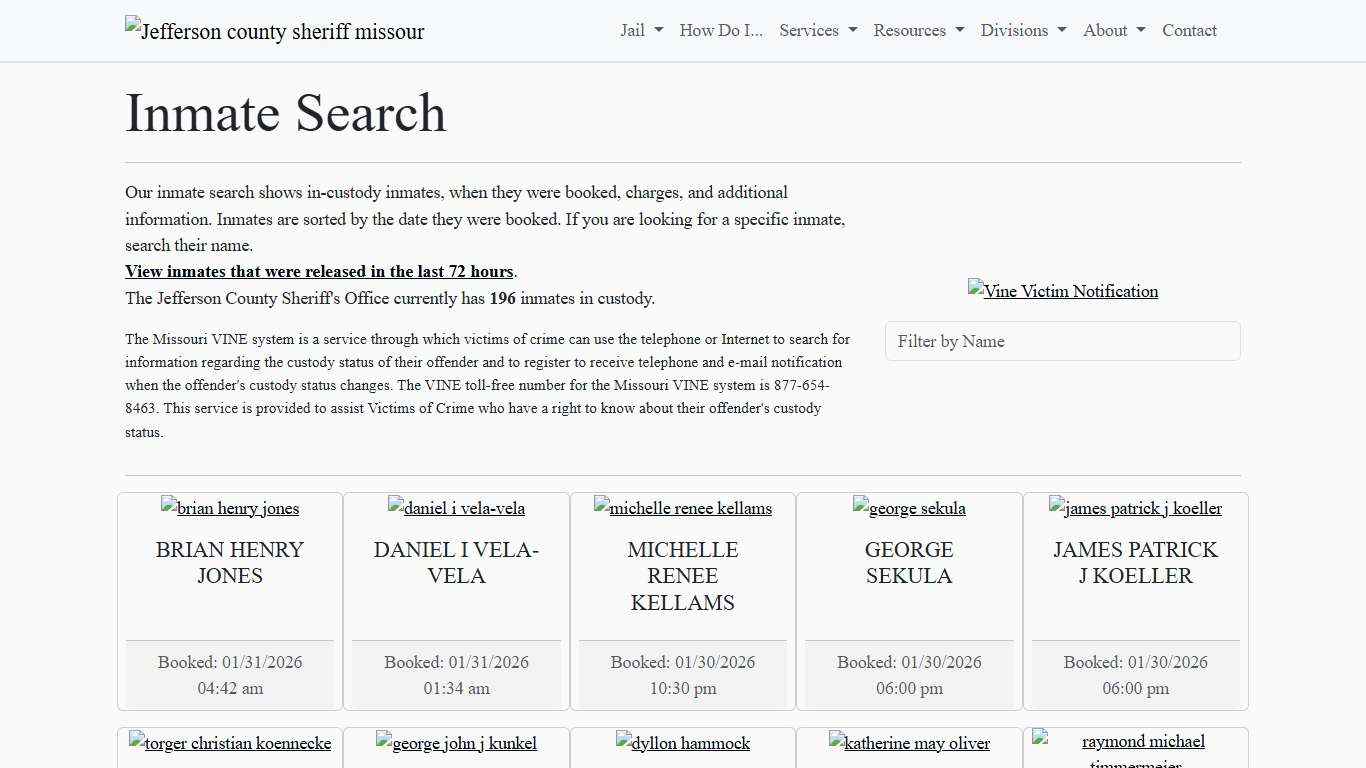1366x768 pixels.
Task: Expand the Resources dropdown
Action: click(x=917, y=30)
